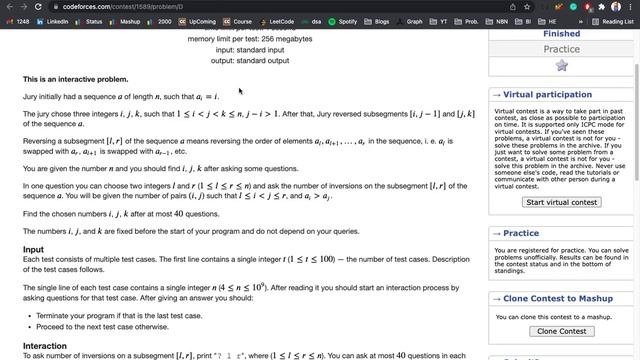This screenshot has width=640, height=360.
Task: Click the Finished contest status text
Action: (x=562, y=34)
